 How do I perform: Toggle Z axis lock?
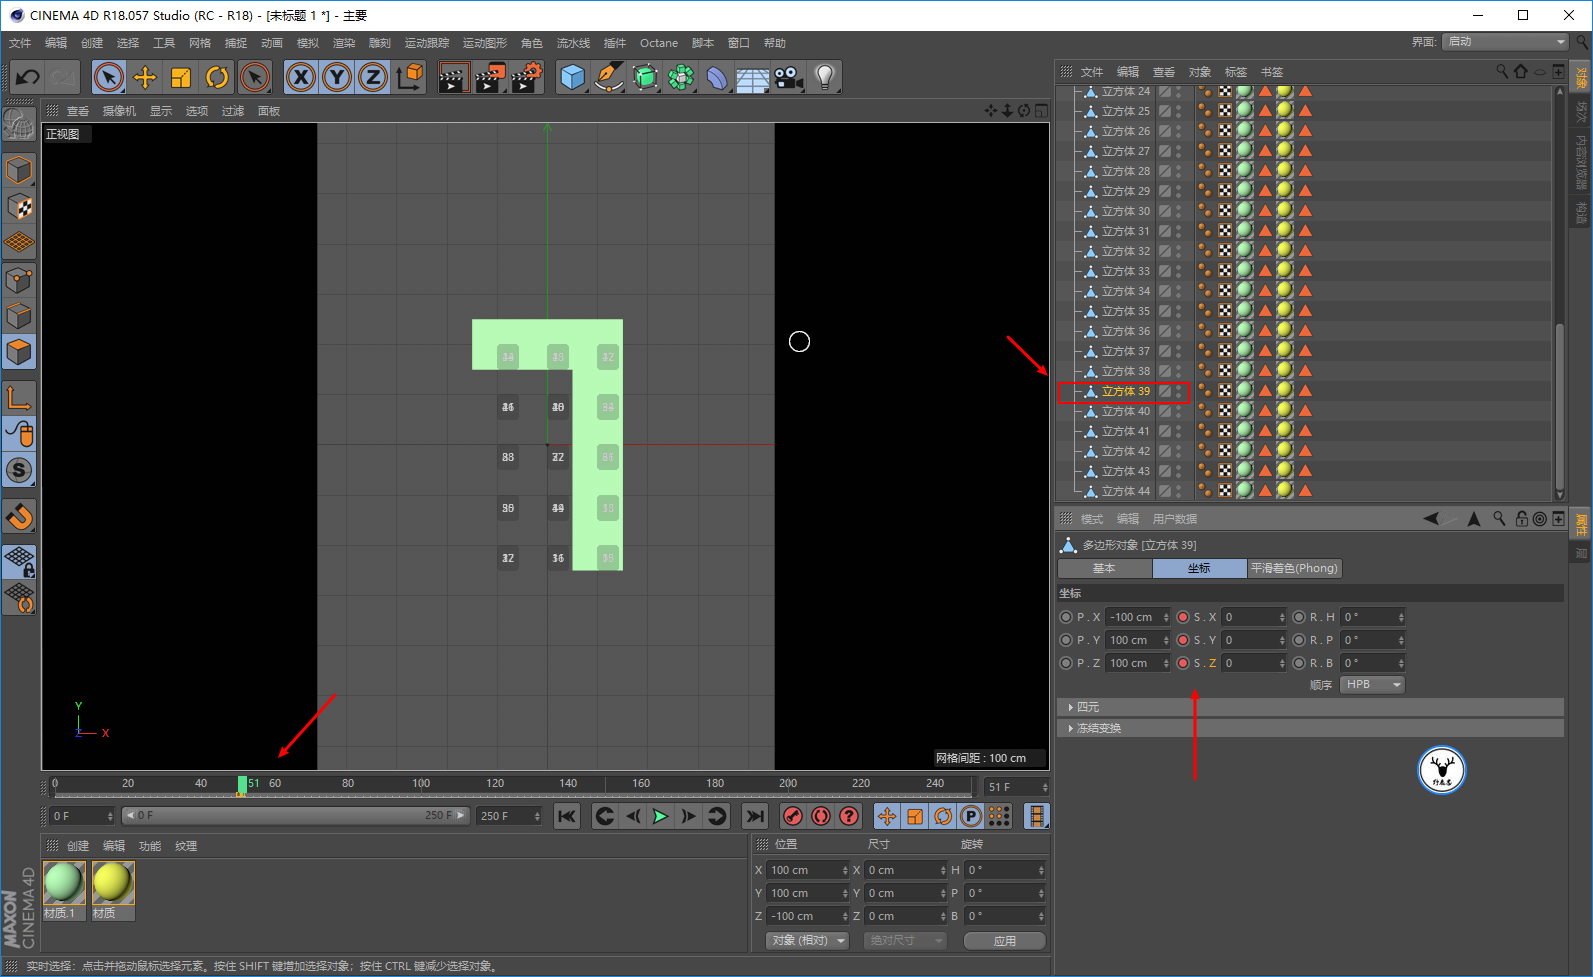coord(373,77)
